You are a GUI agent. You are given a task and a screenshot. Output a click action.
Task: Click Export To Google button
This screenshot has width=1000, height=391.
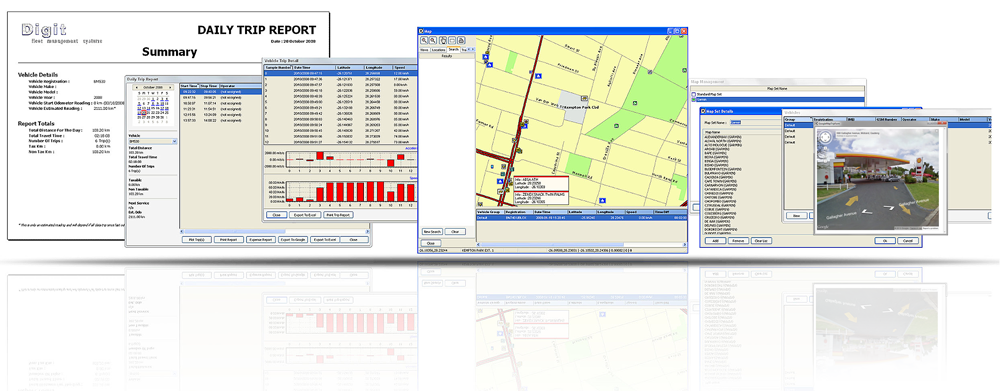(x=293, y=239)
